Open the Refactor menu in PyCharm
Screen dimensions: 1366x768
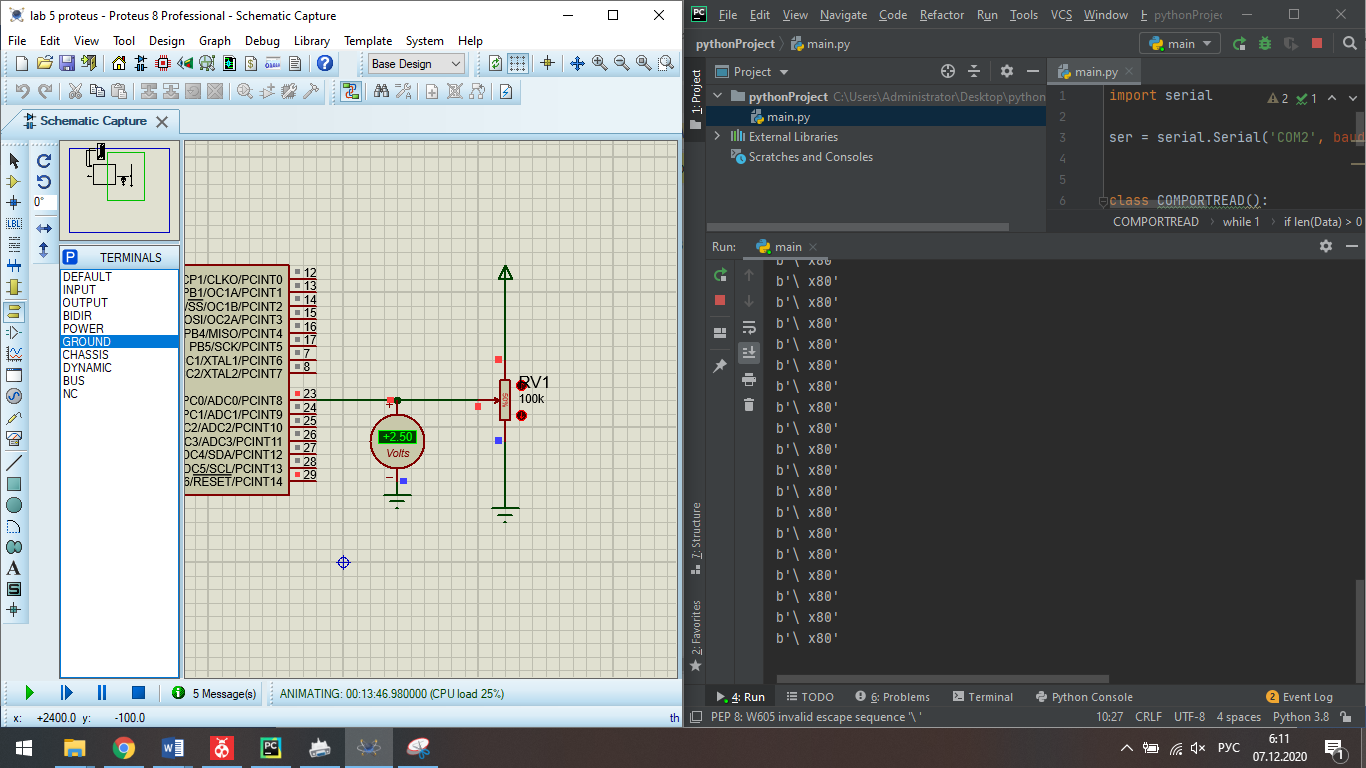click(942, 15)
